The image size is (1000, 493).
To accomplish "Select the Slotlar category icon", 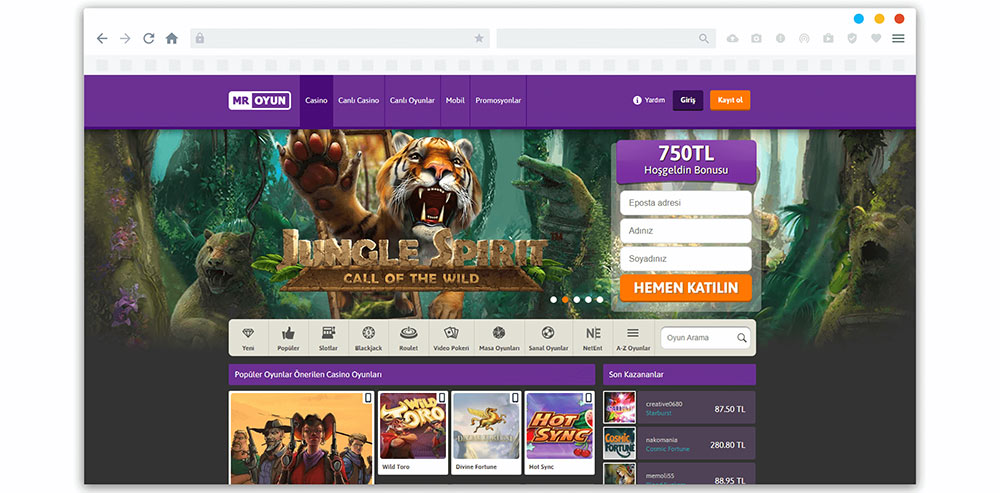I will pyautogui.click(x=328, y=337).
